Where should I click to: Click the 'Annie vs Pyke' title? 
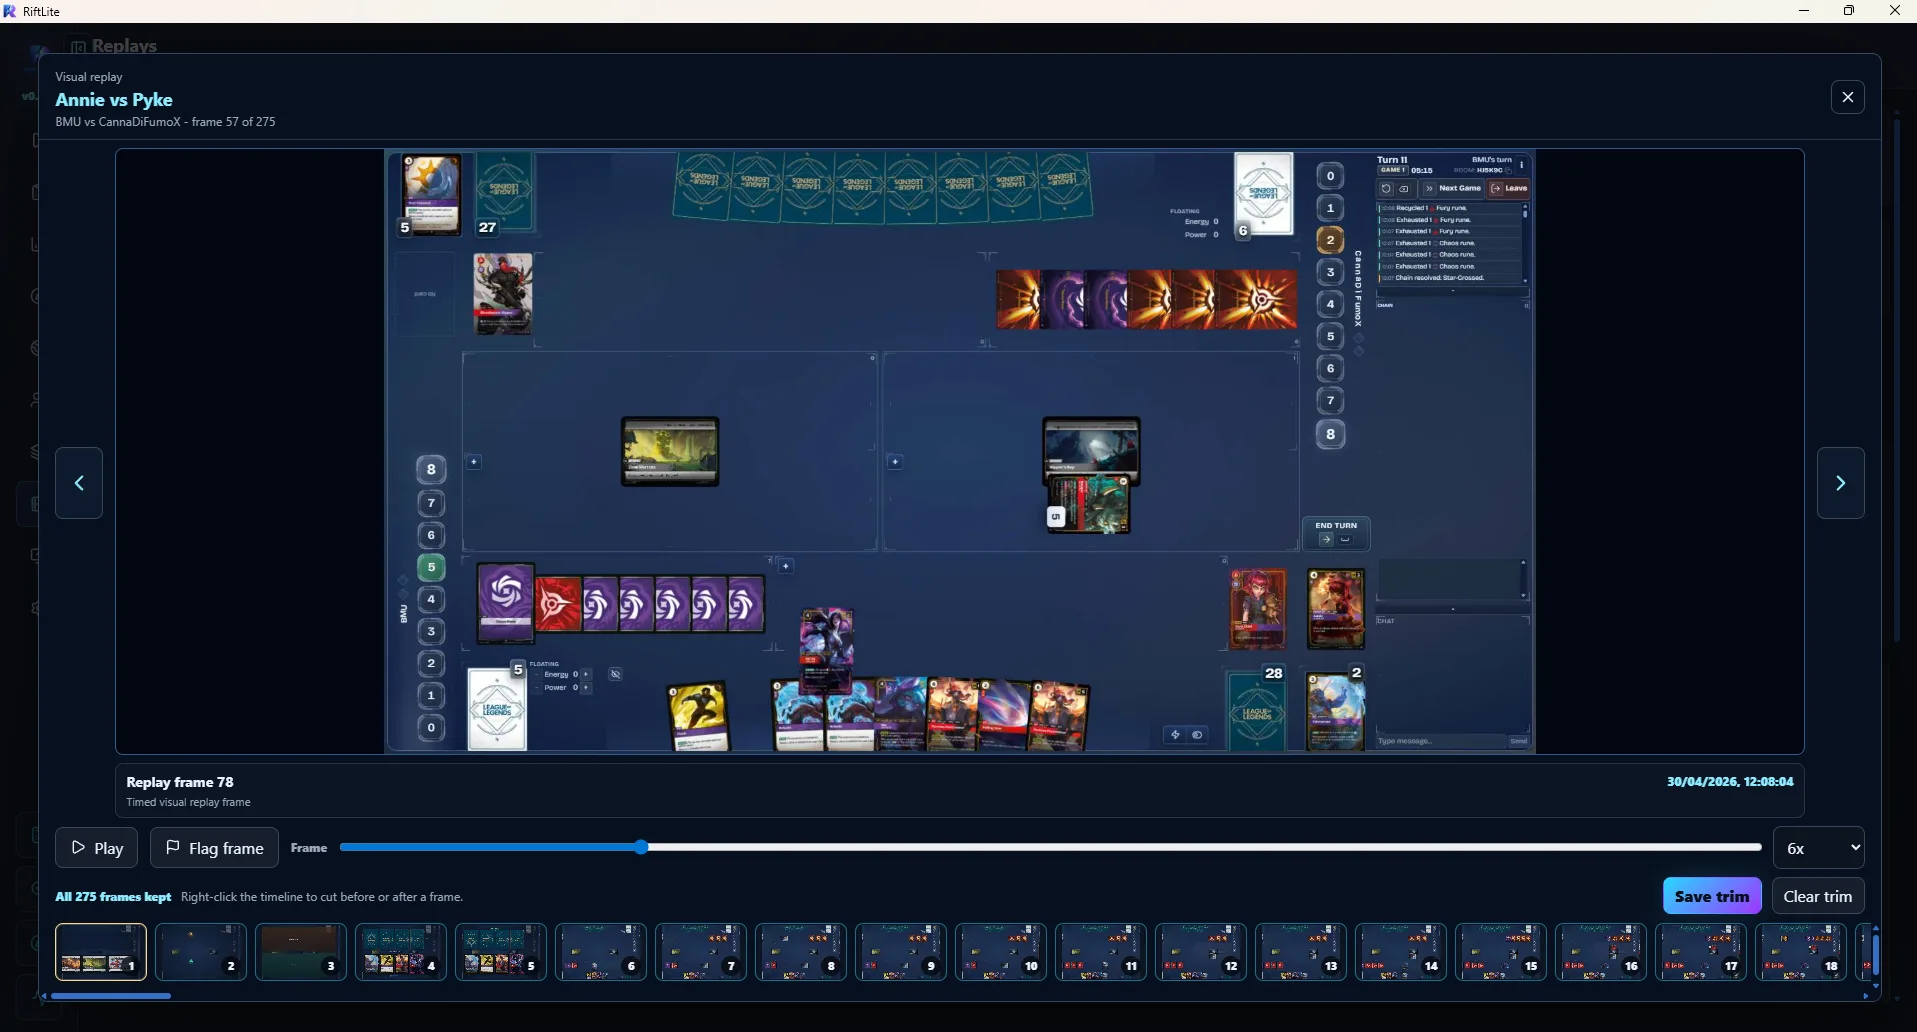[x=114, y=99]
